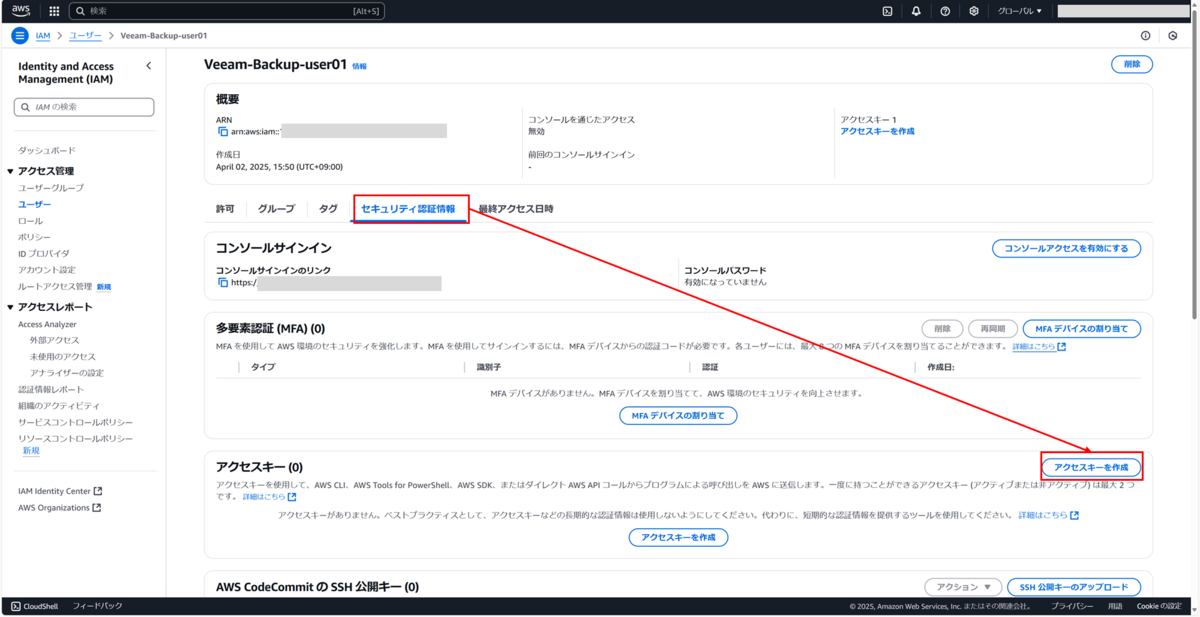This screenshot has height=617, width=1200.
Task: Open Analyzer settings in navigation
Action: coord(66,373)
